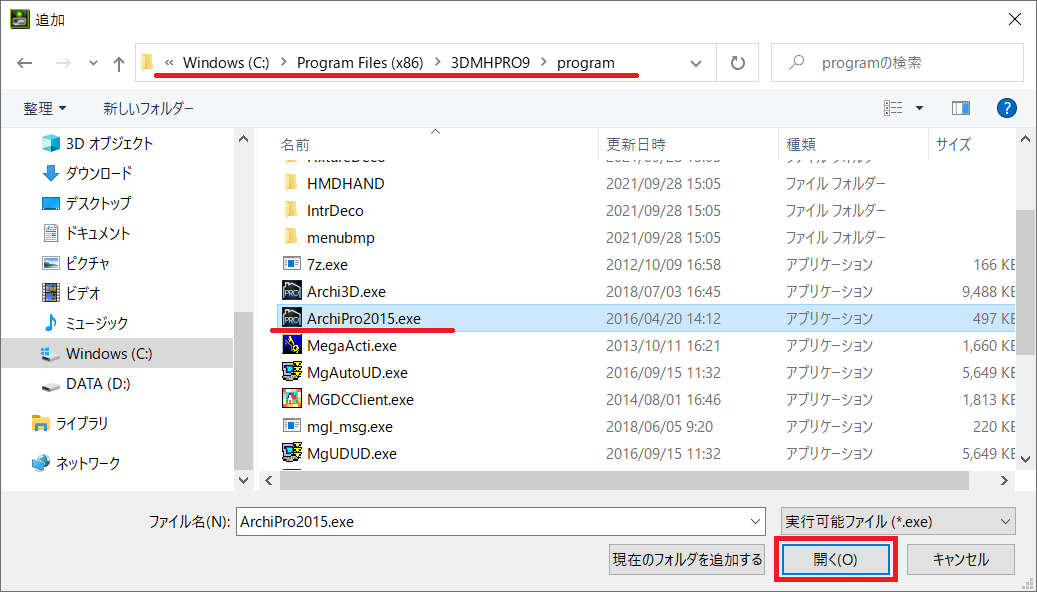This screenshot has width=1037, height=592.
Task: Click the キャンセル button
Action: click(960, 560)
